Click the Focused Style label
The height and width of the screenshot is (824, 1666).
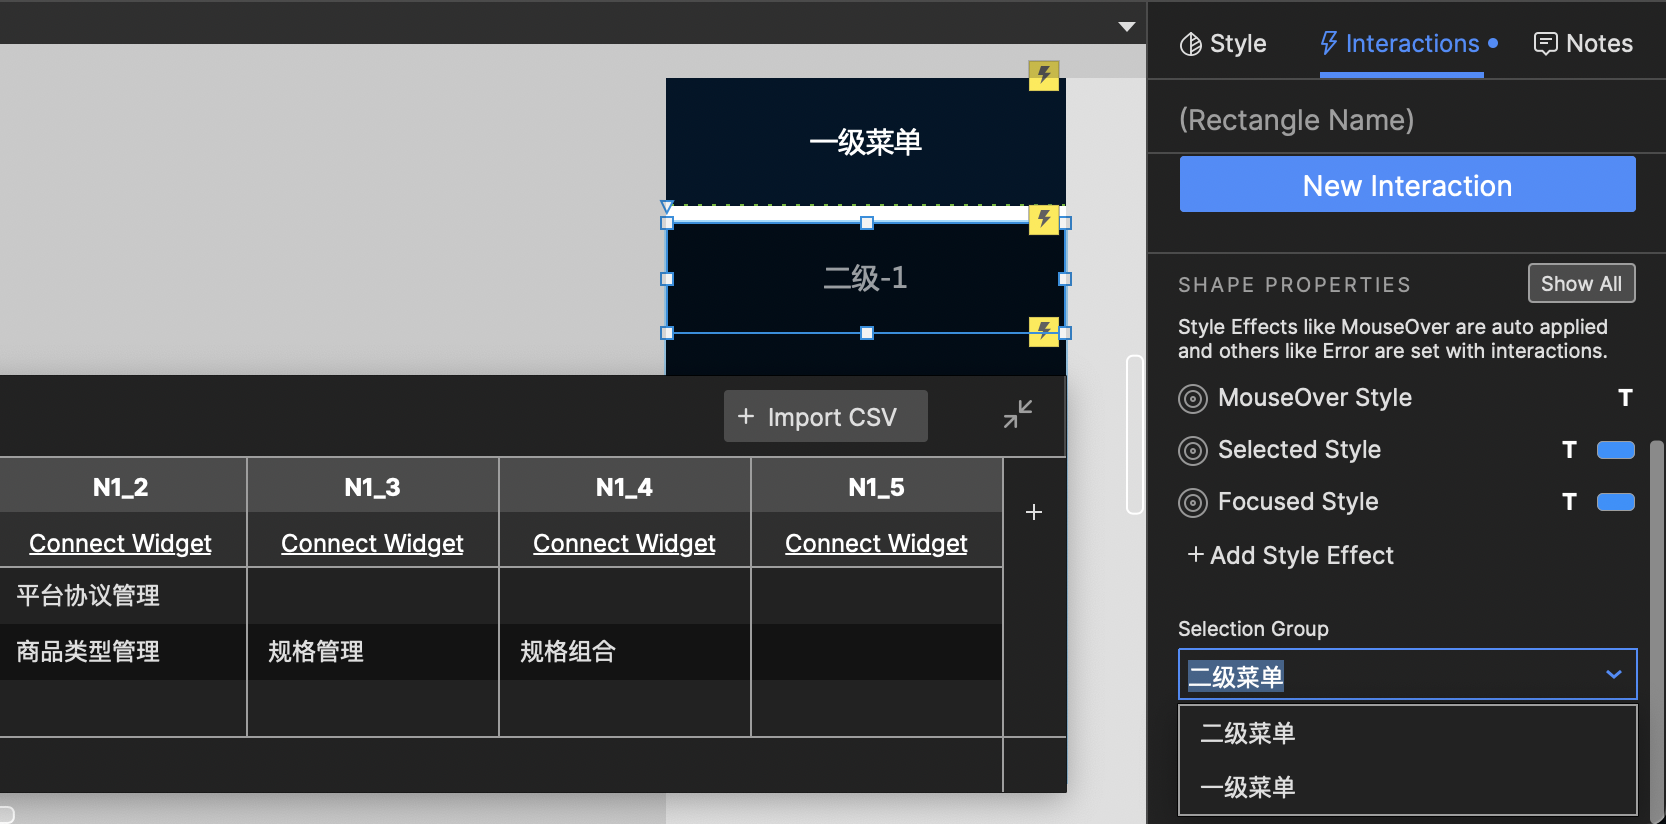click(1298, 502)
